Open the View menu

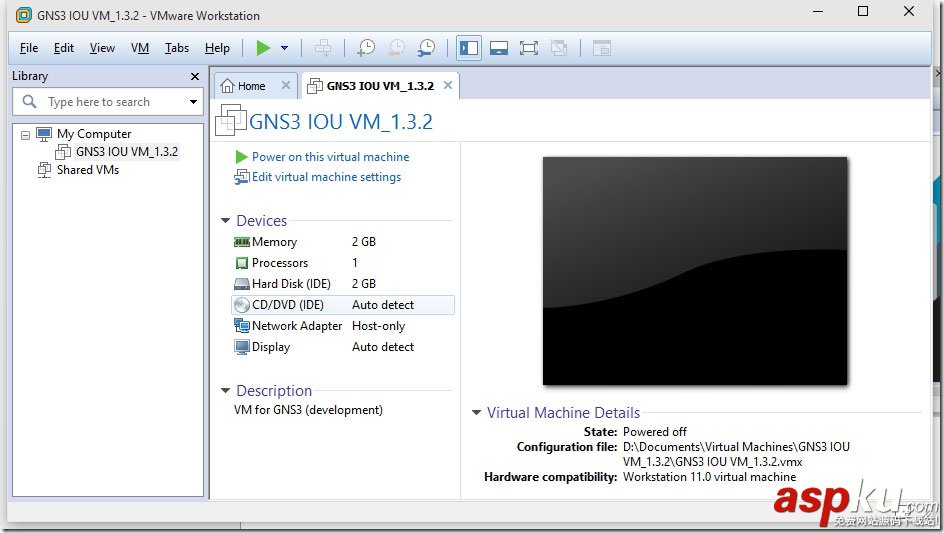click(x=102, y=48)
